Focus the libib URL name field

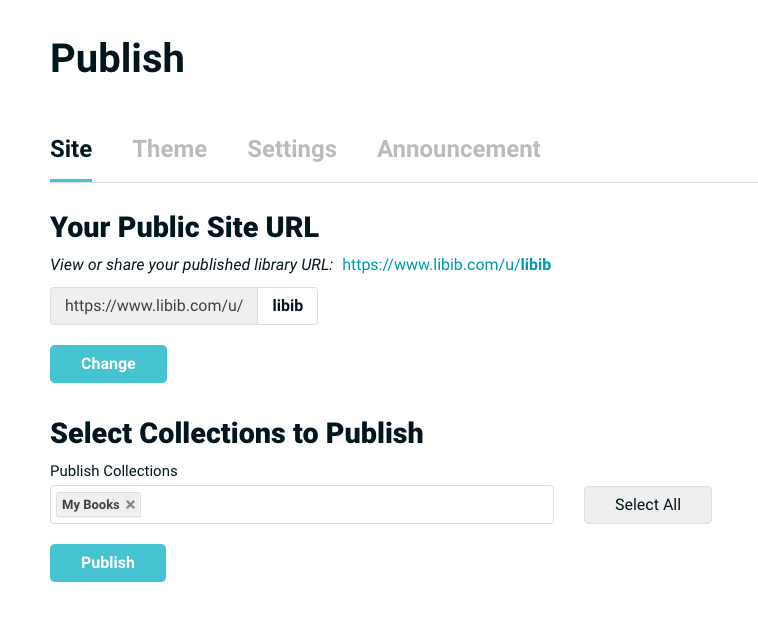(288, 306)
